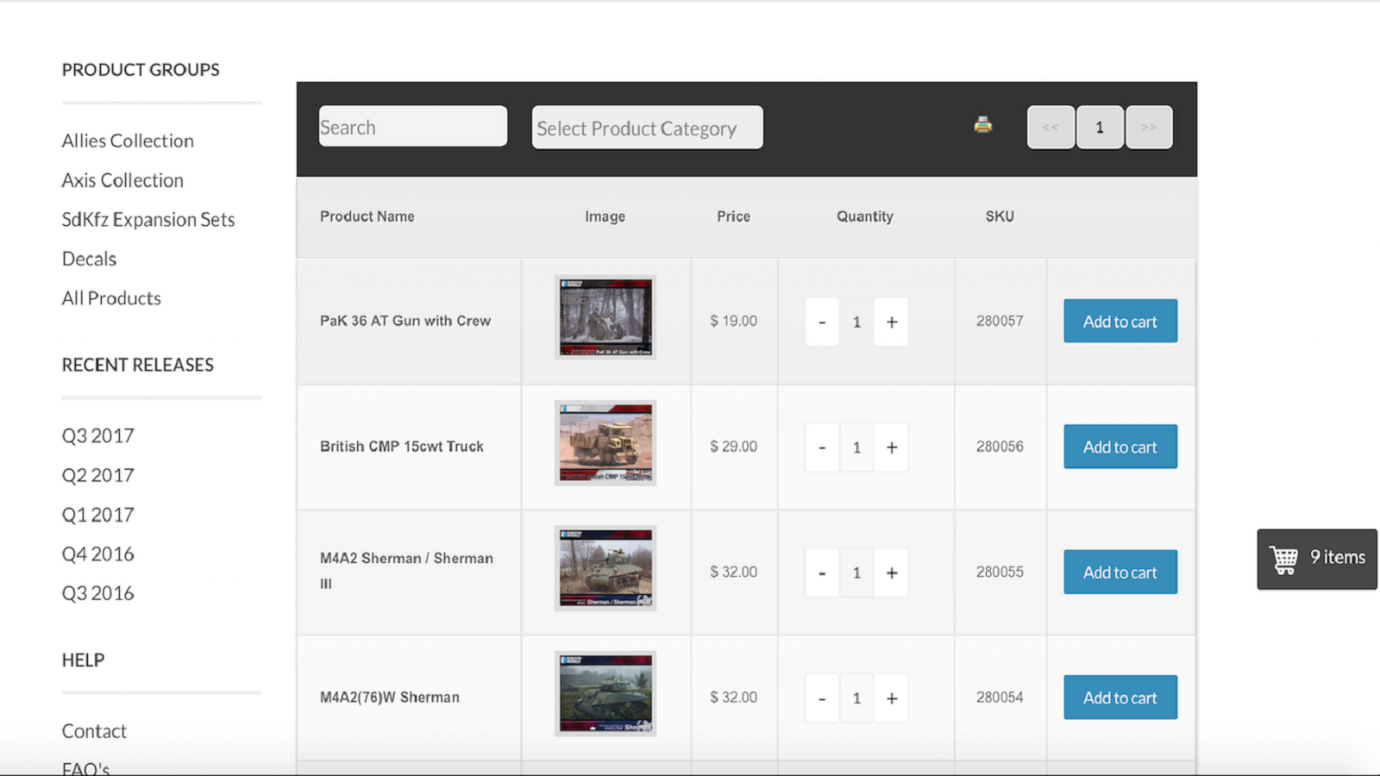Increase quantity for PaK 36 AT Gun
This screenshot has width=1380, height=776.
(x=891, y=322)
